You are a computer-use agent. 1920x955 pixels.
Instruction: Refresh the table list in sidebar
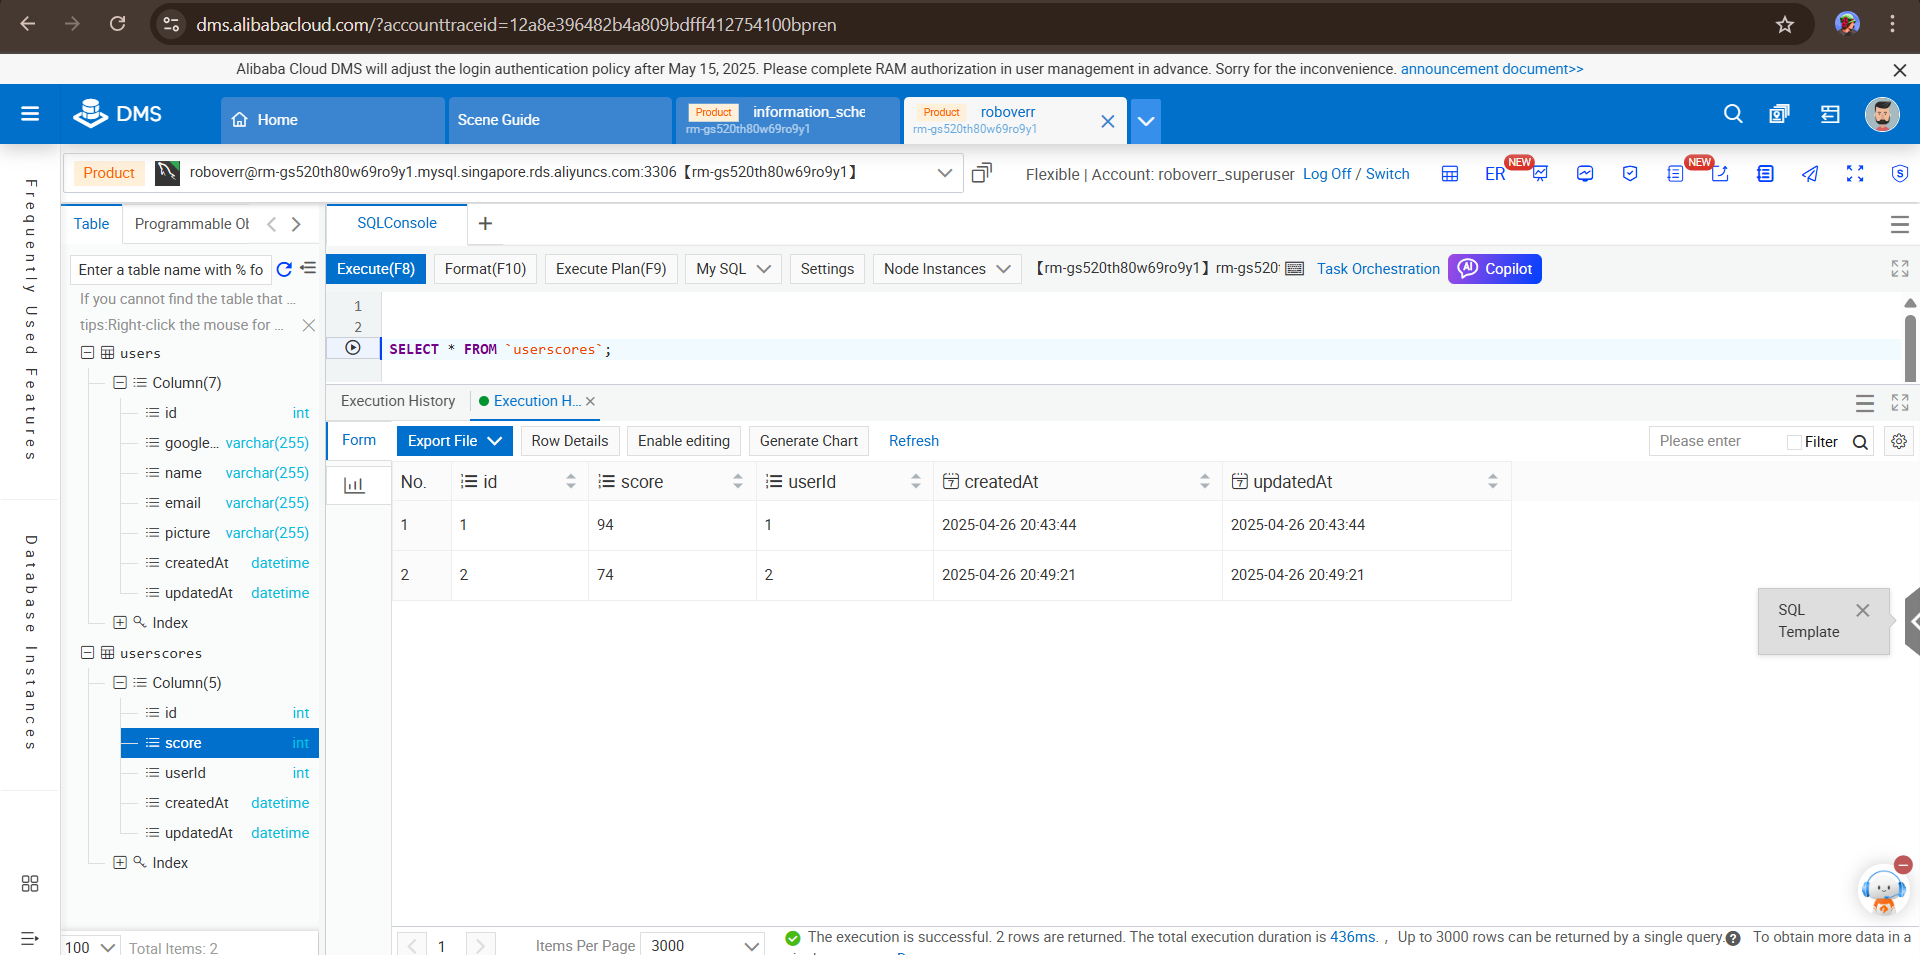(284, 269)
